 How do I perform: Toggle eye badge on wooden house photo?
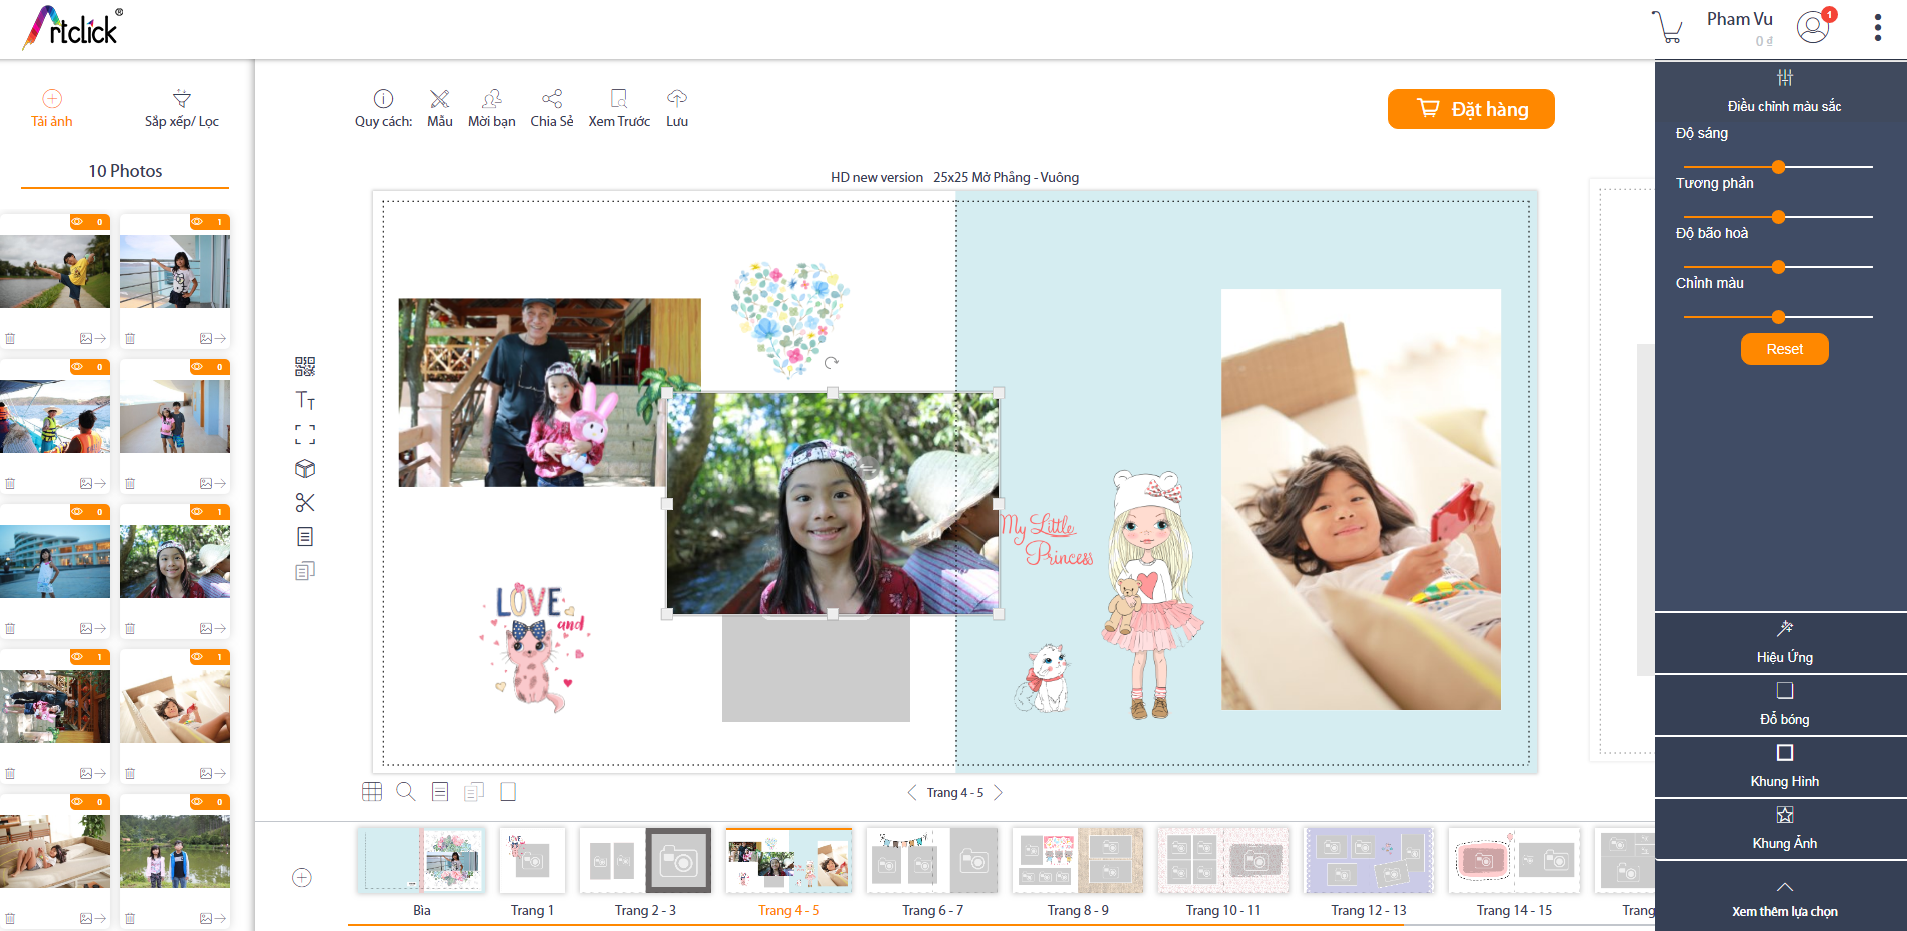click(88, 657)
